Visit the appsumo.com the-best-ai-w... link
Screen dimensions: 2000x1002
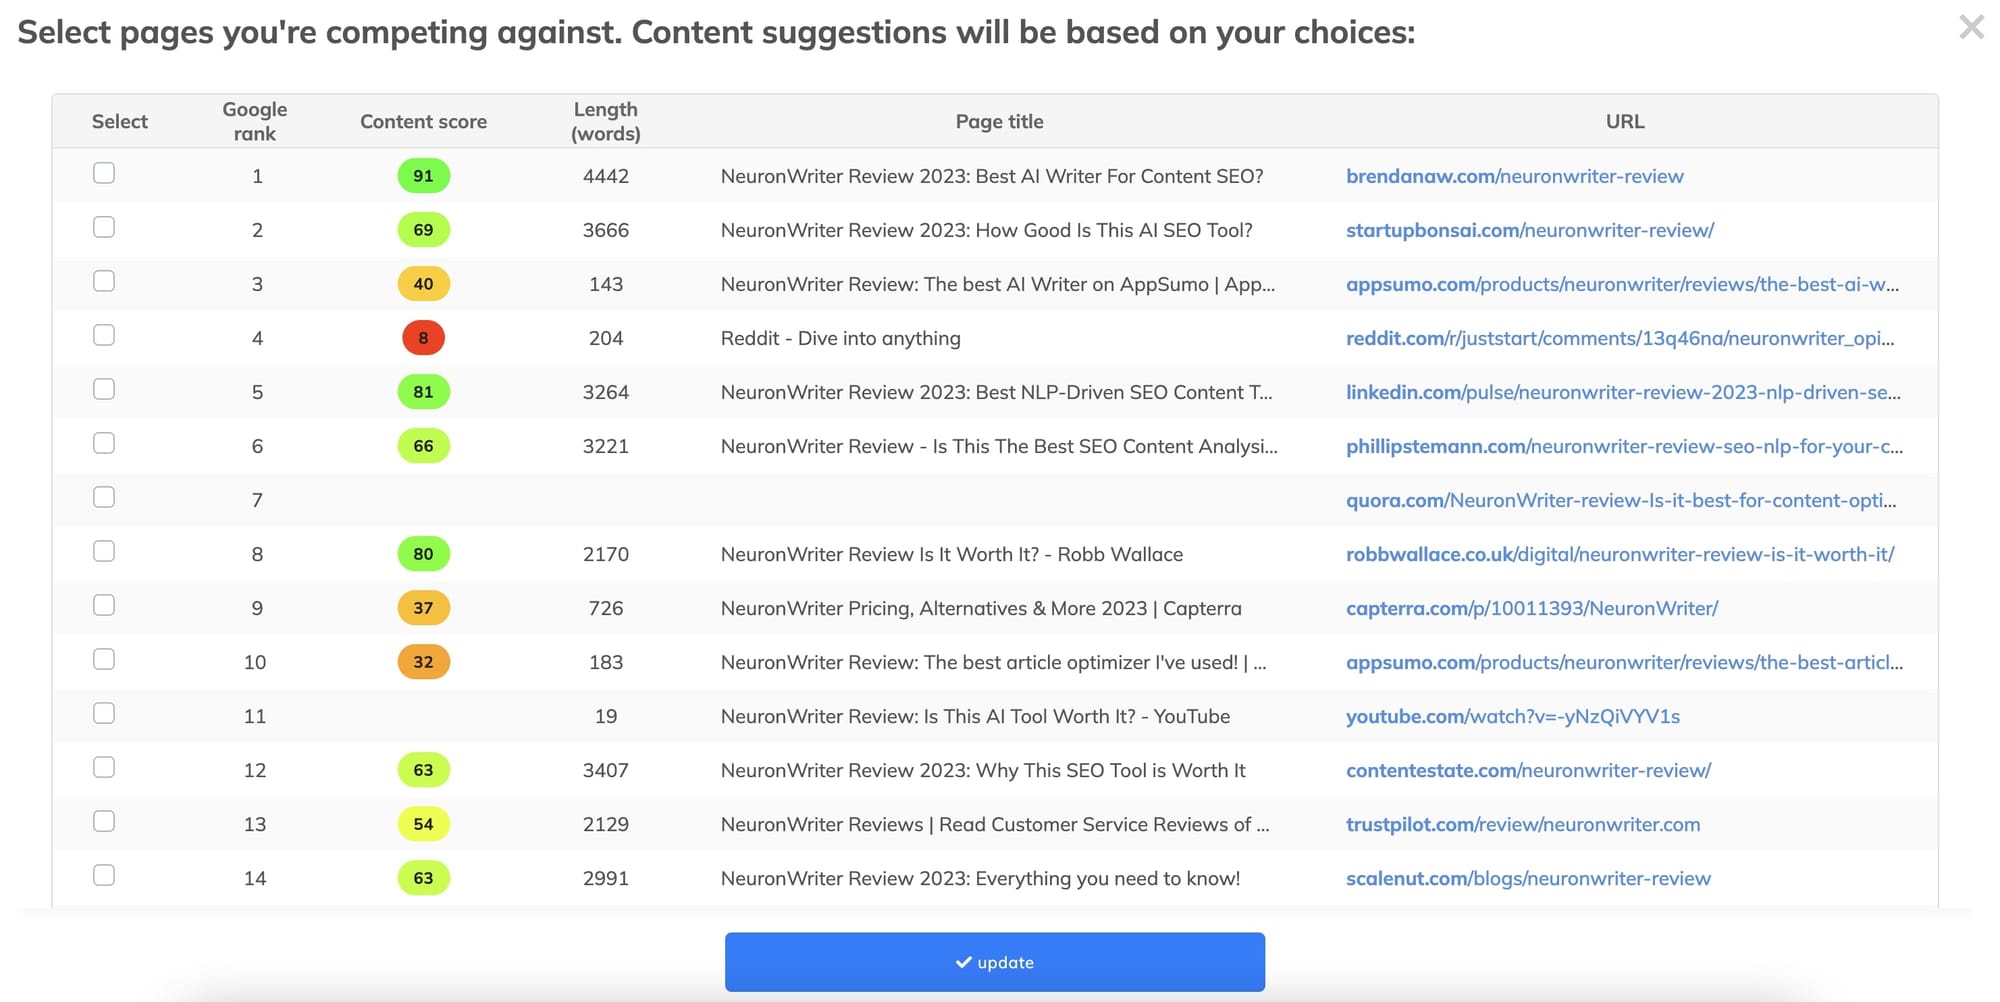pyautogui.click(x=1623, y=284)
